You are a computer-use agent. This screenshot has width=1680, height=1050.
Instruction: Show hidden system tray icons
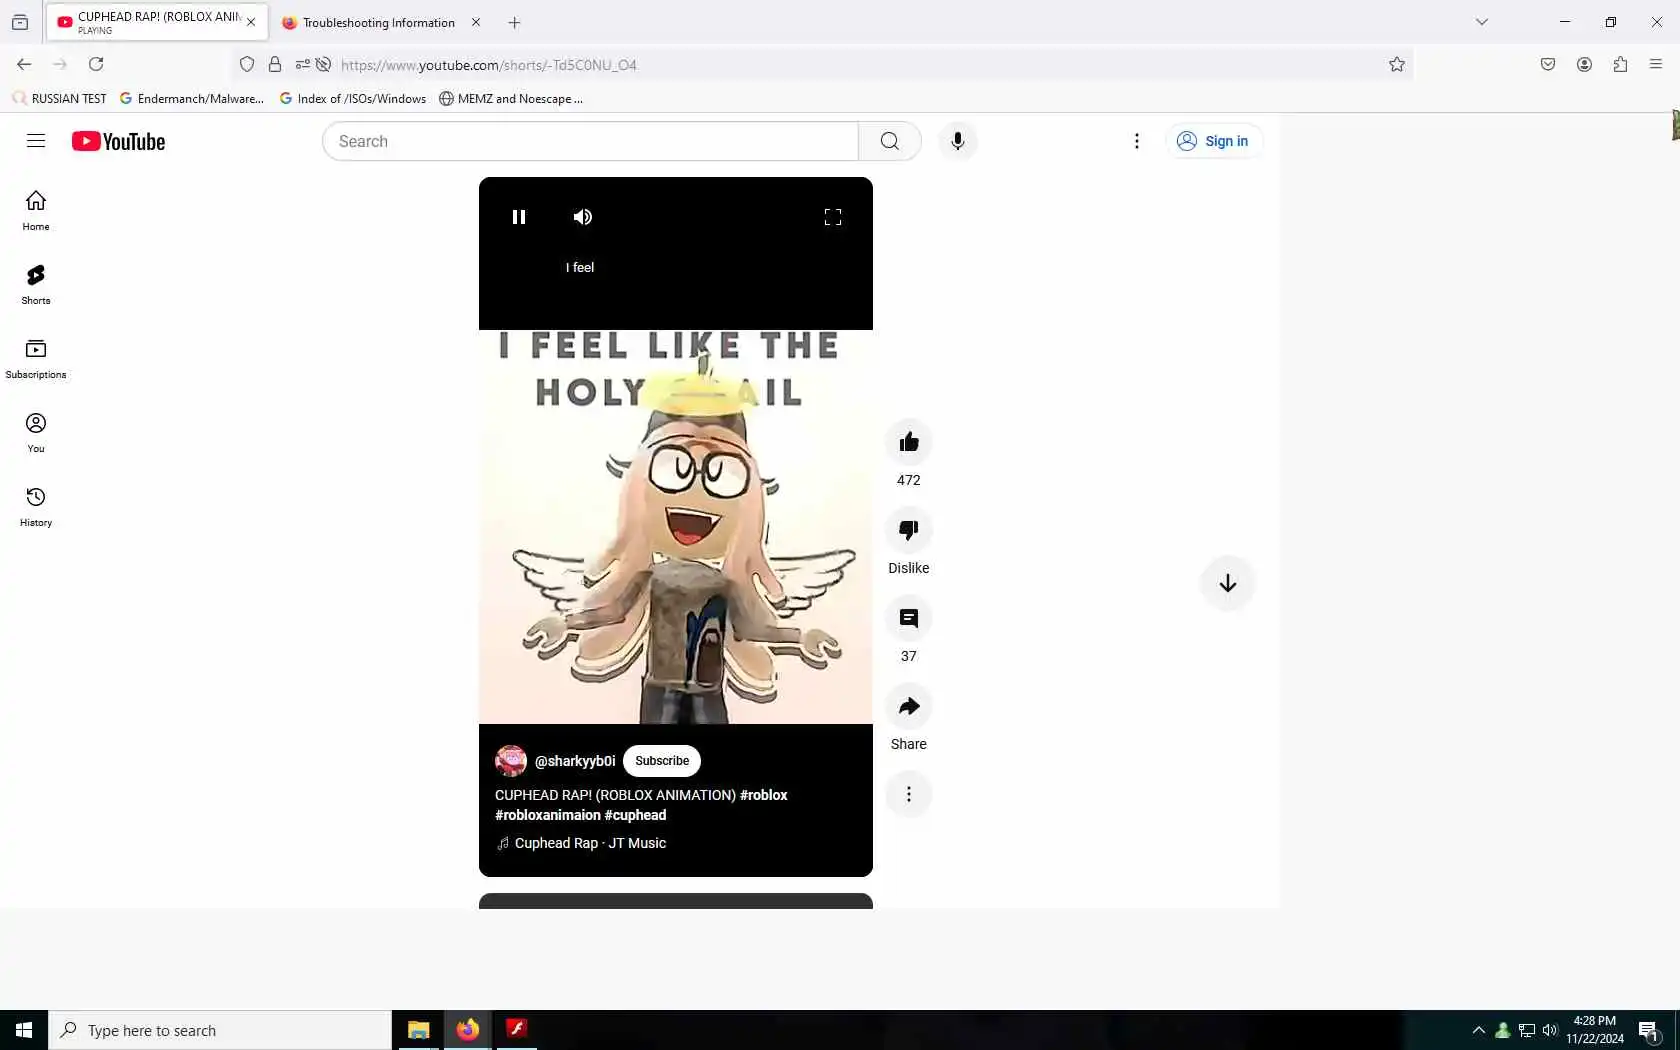pyautogui.click(x=1478, y=1030)
